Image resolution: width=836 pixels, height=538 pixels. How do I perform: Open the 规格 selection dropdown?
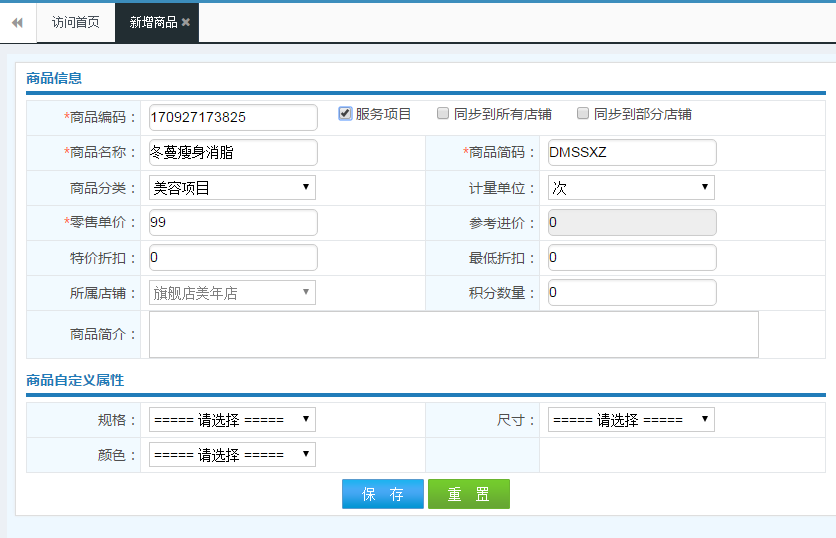232,419
